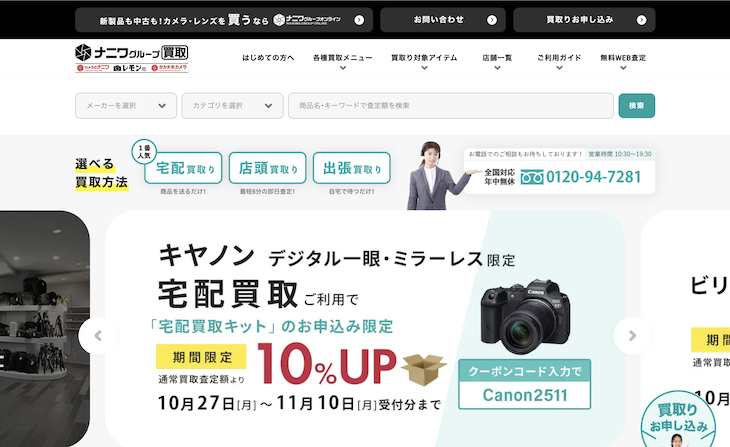Click the Canon camera image
Viewport: 730px width, 447px height.
click(526, 317)
